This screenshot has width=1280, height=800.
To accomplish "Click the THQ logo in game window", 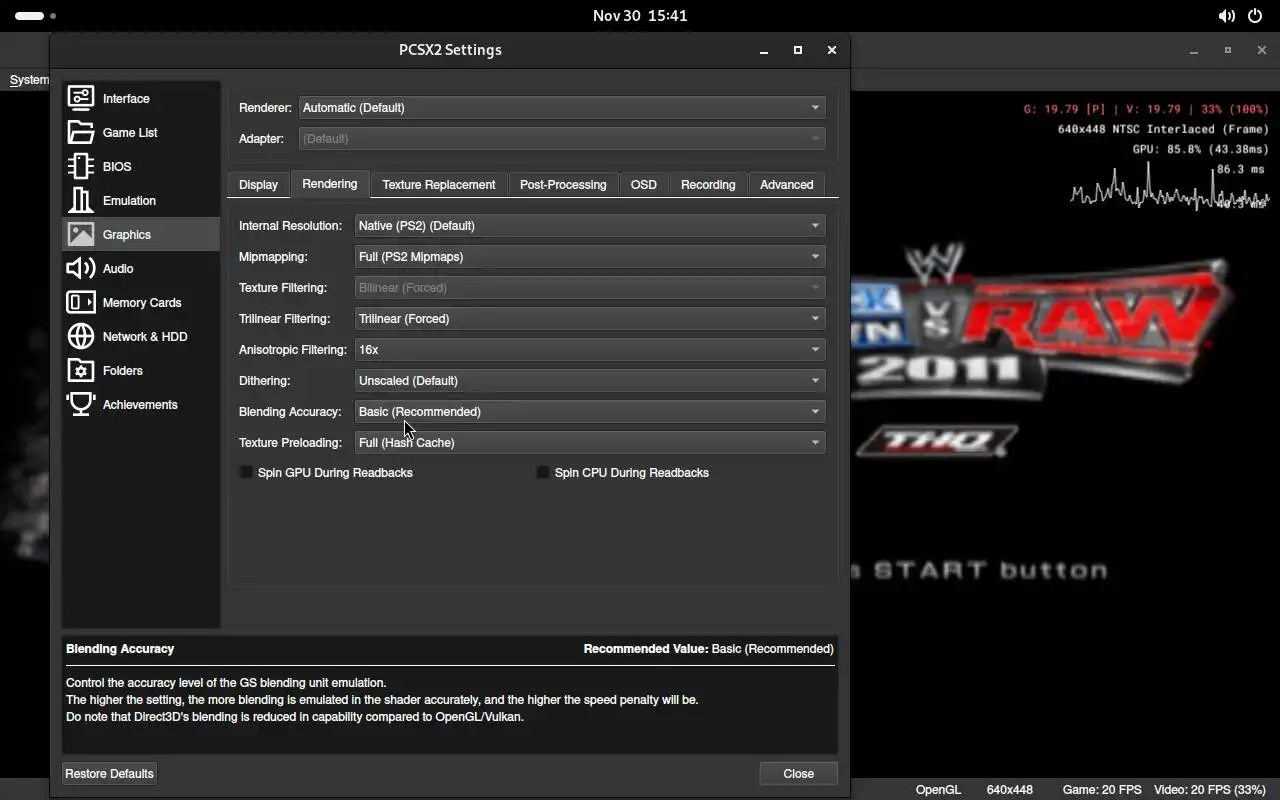I will 937,440.
